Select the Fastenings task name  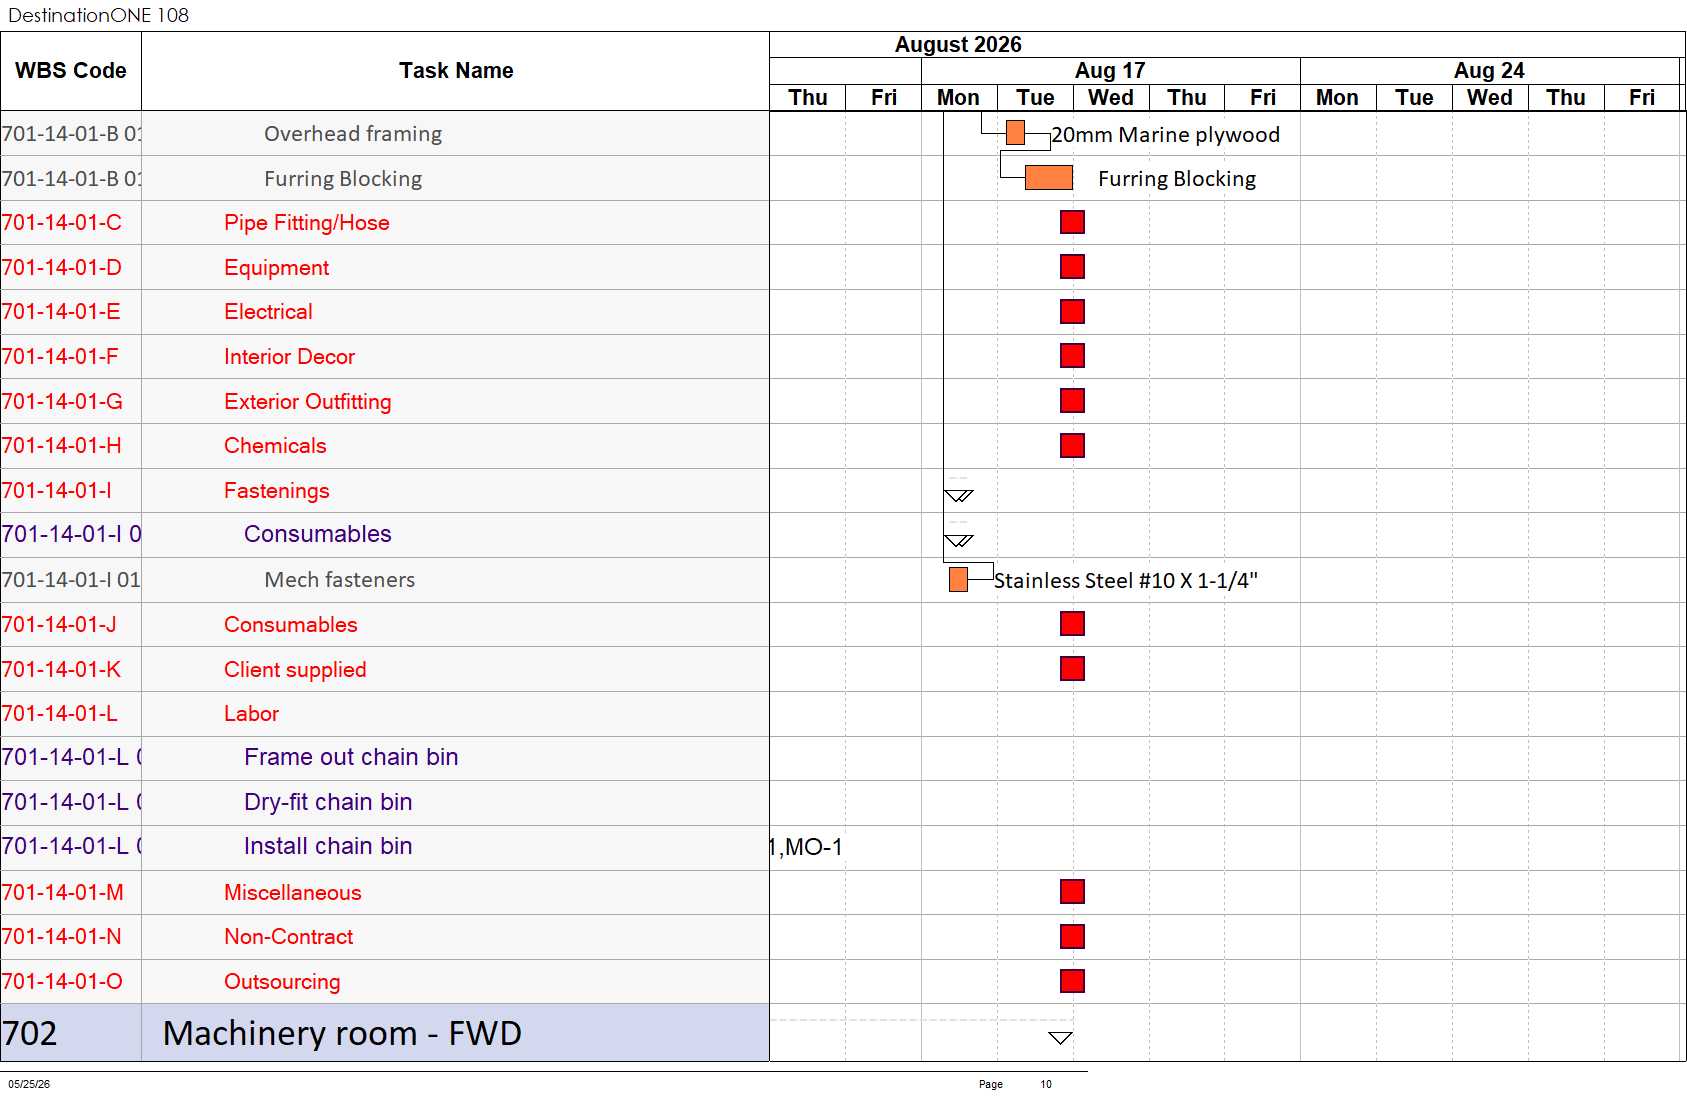coord(277,491)
